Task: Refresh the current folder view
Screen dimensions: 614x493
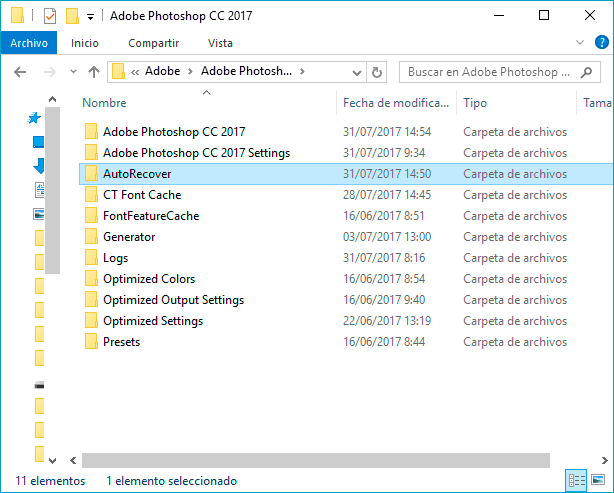Action: [377, 72]
